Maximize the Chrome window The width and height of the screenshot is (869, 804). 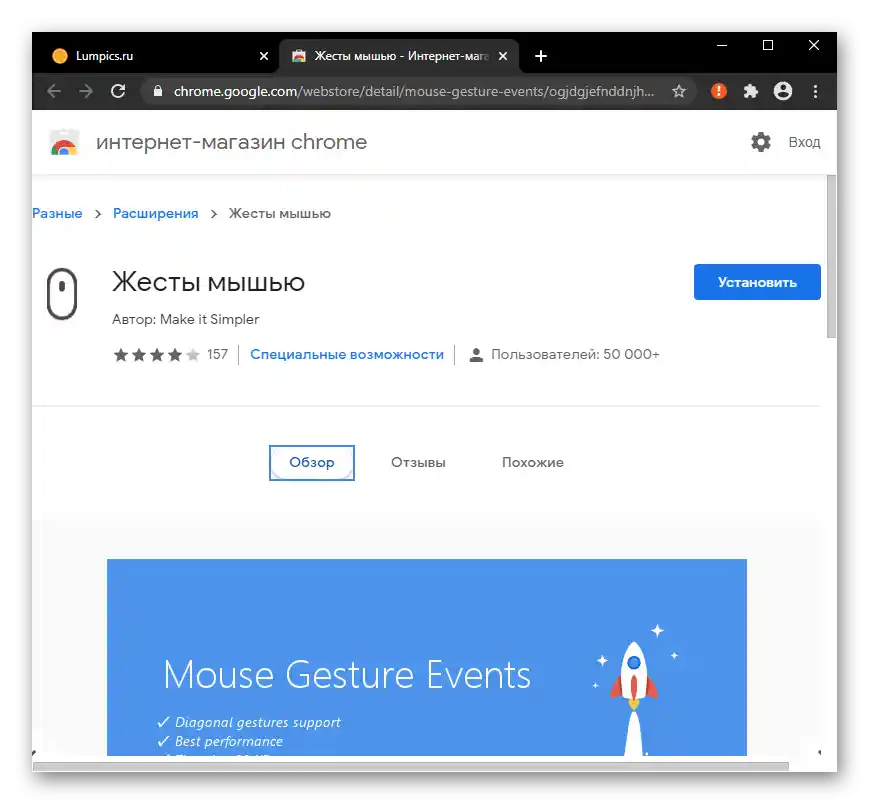768,45
